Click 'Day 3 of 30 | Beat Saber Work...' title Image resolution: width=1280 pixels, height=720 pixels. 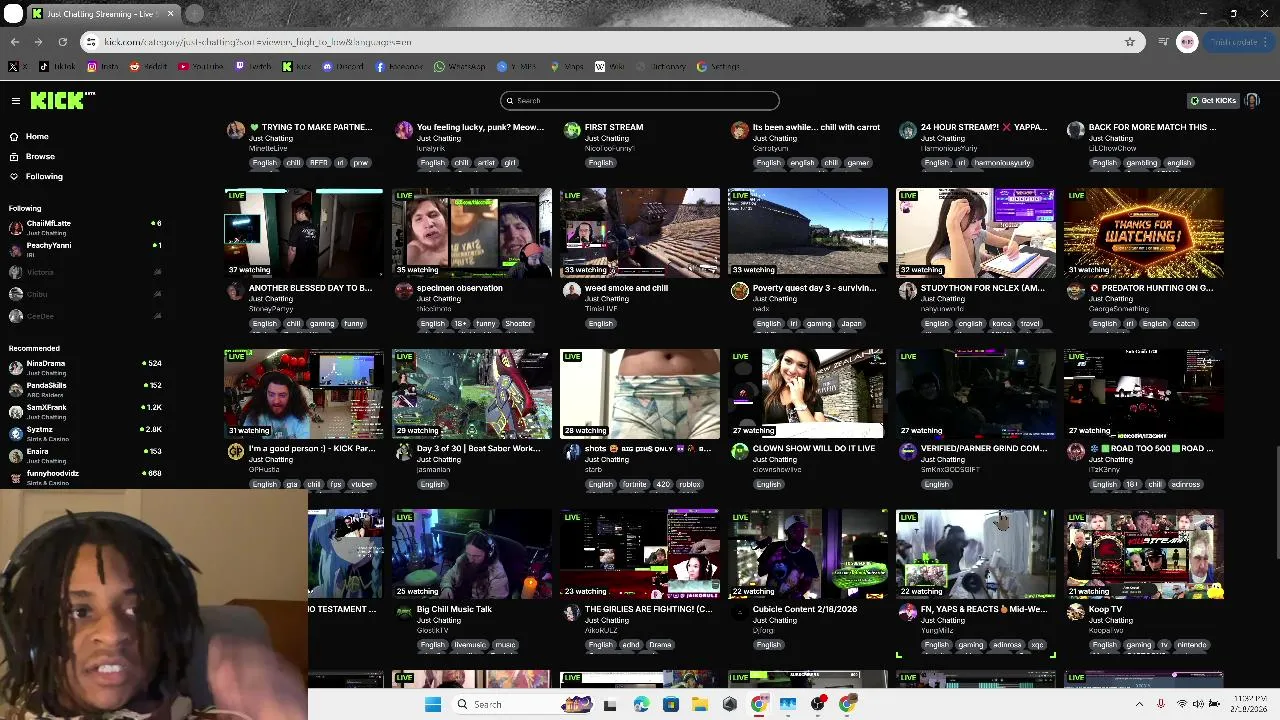point(480,448)
